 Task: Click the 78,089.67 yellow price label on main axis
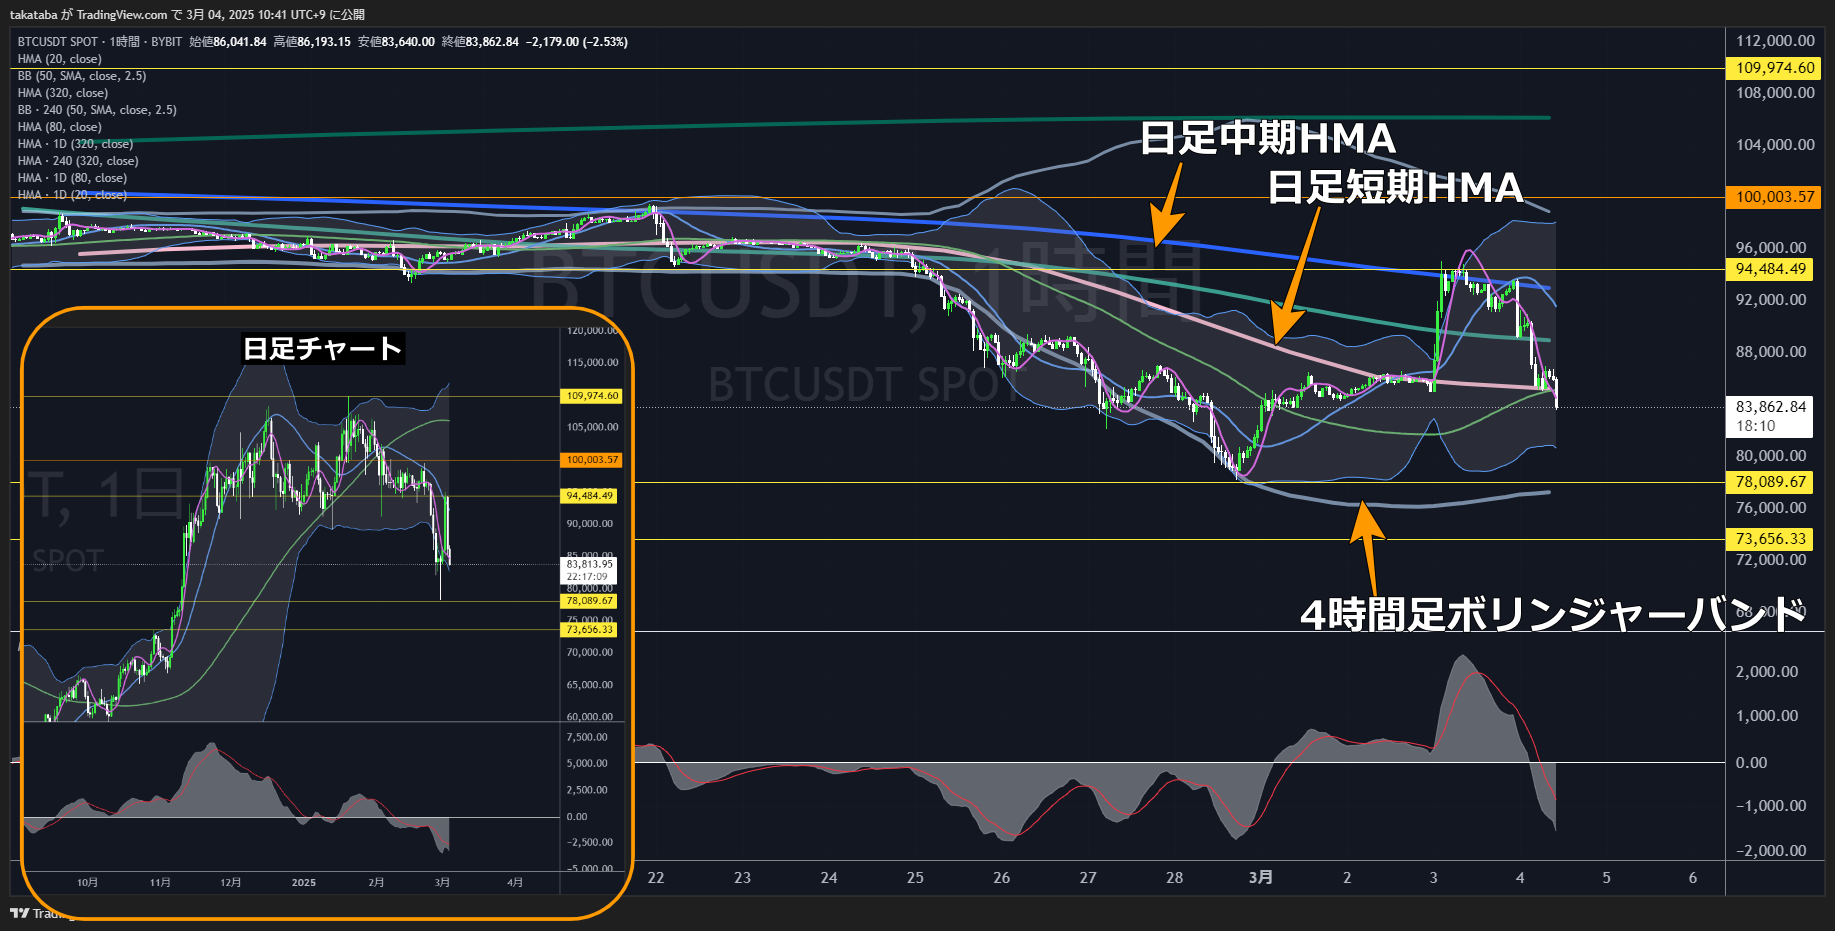tap(1770, 482)
